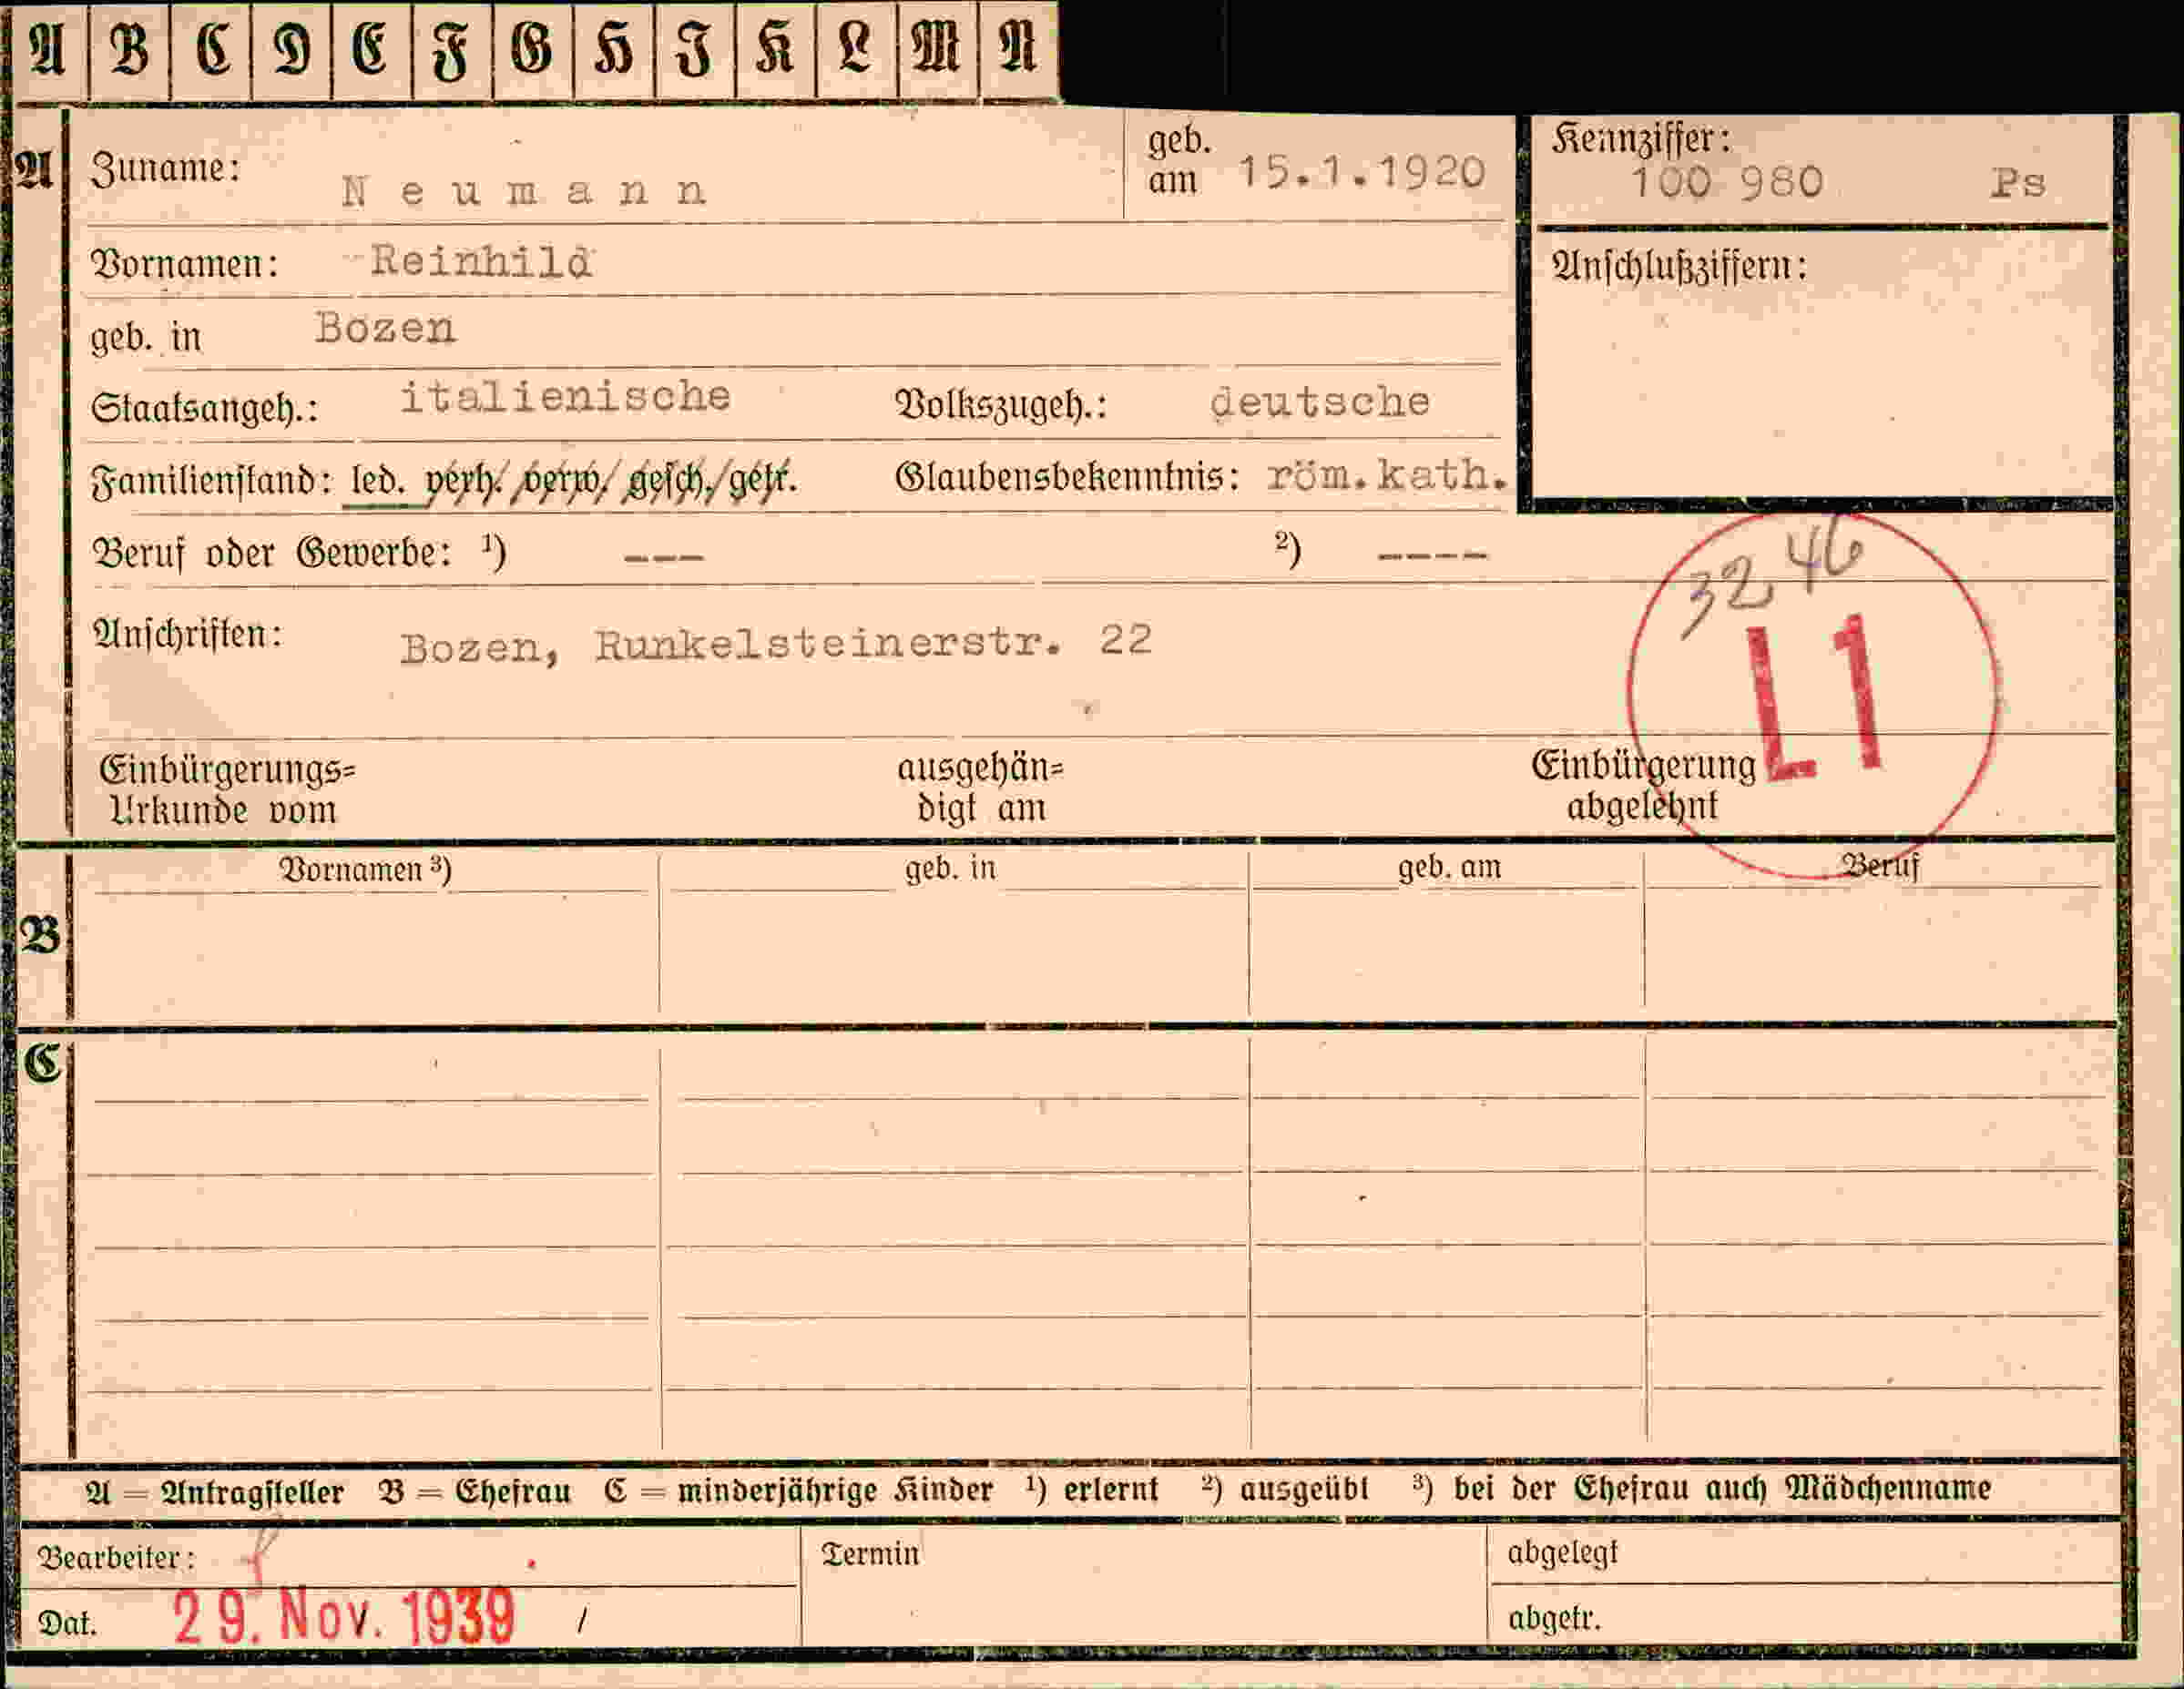Click the legend text C = minderjährige Kinder

[798, 1490]
